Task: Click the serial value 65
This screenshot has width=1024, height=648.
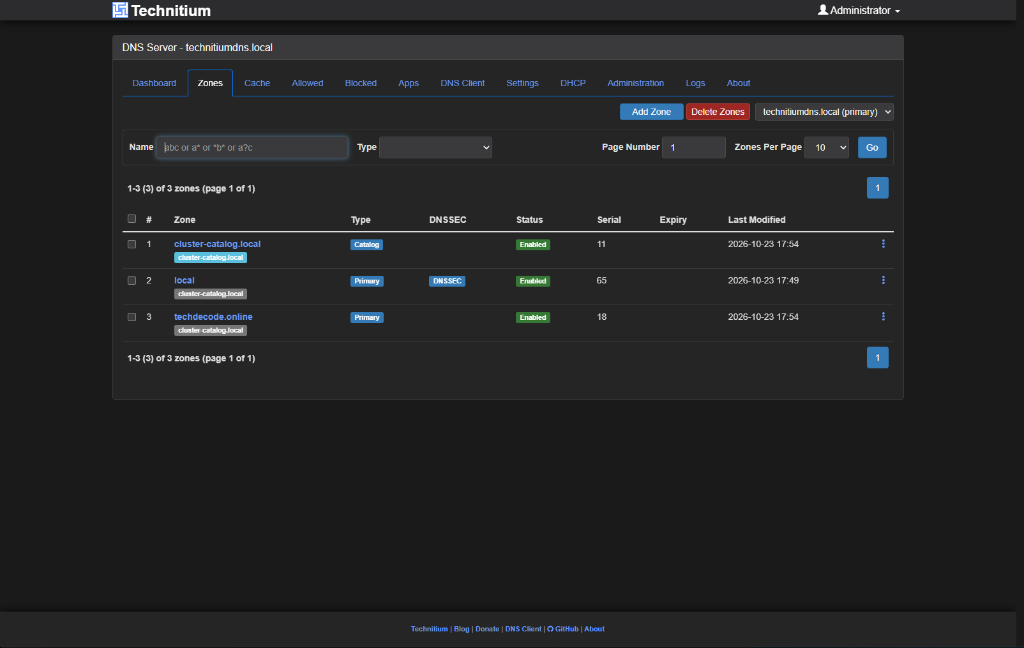Action: point(601,280)
